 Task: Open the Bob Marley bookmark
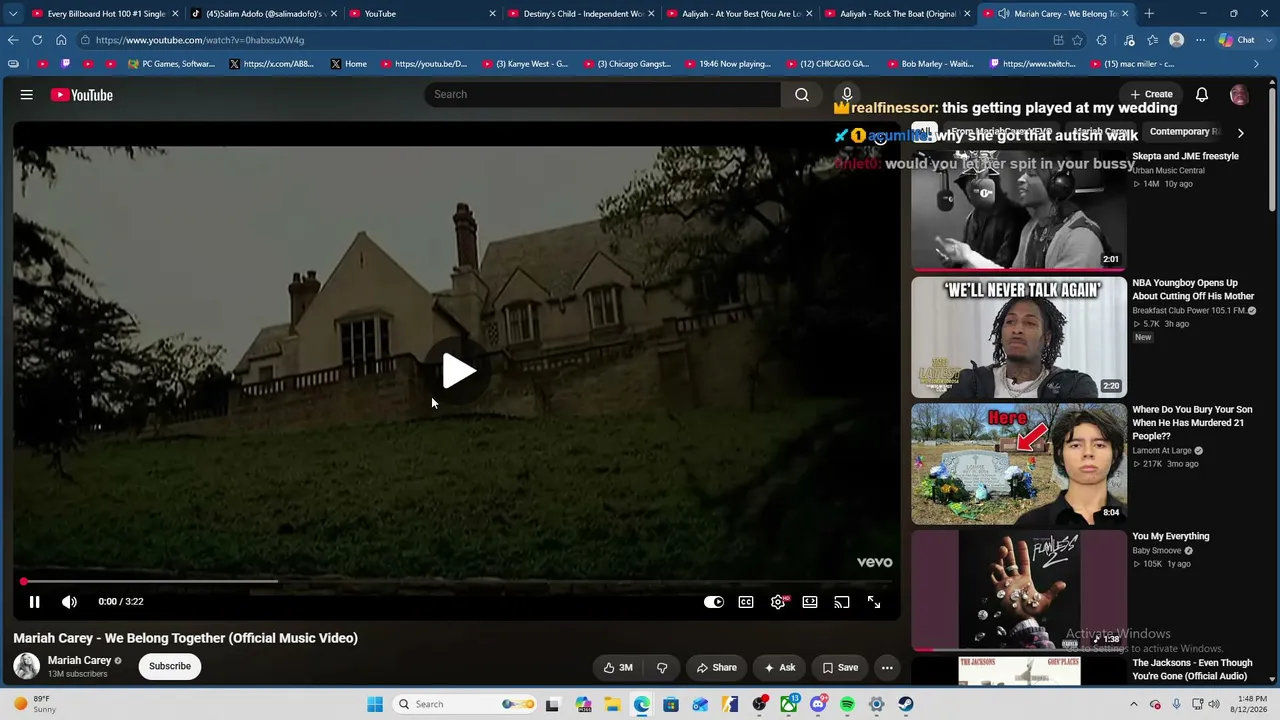(930, 64)
